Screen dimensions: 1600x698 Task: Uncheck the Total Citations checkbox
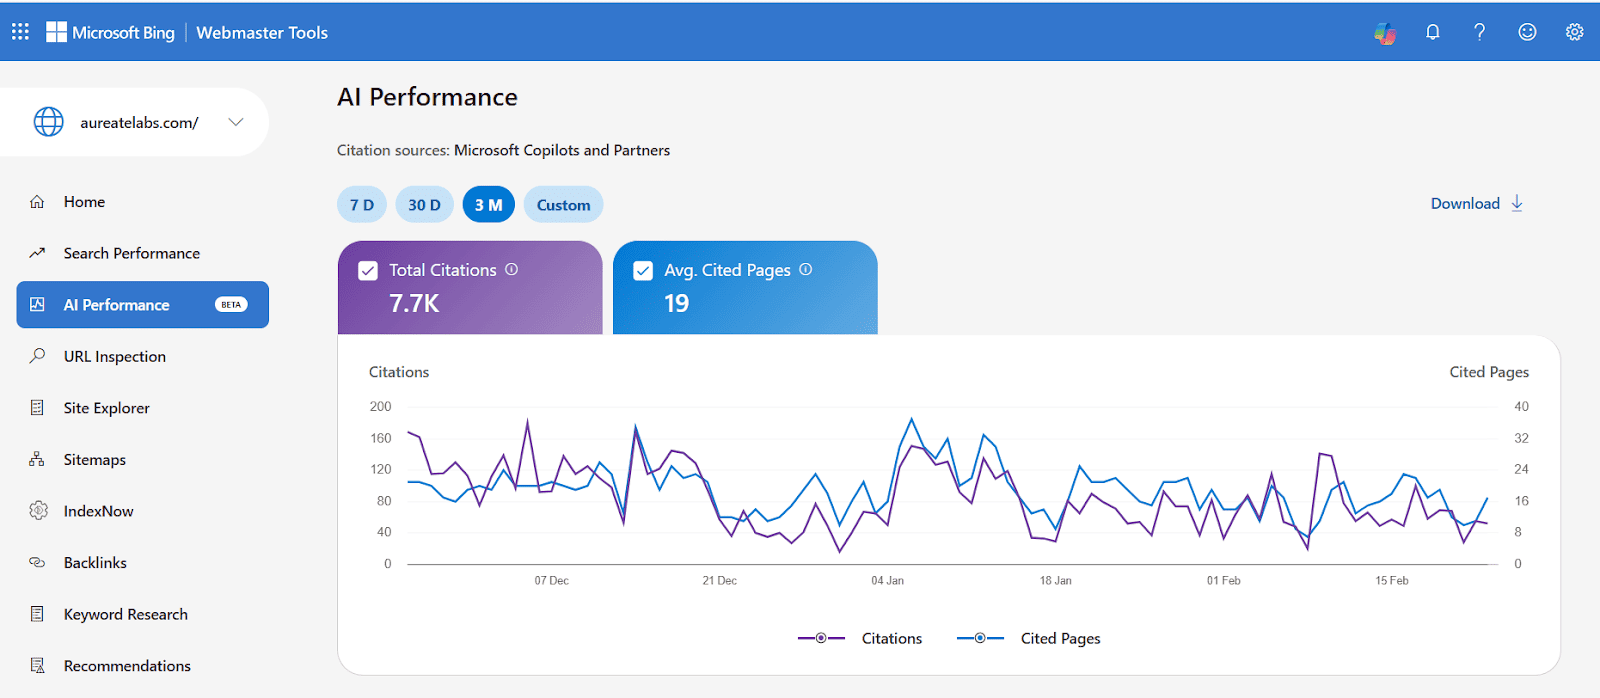(368, 271)
